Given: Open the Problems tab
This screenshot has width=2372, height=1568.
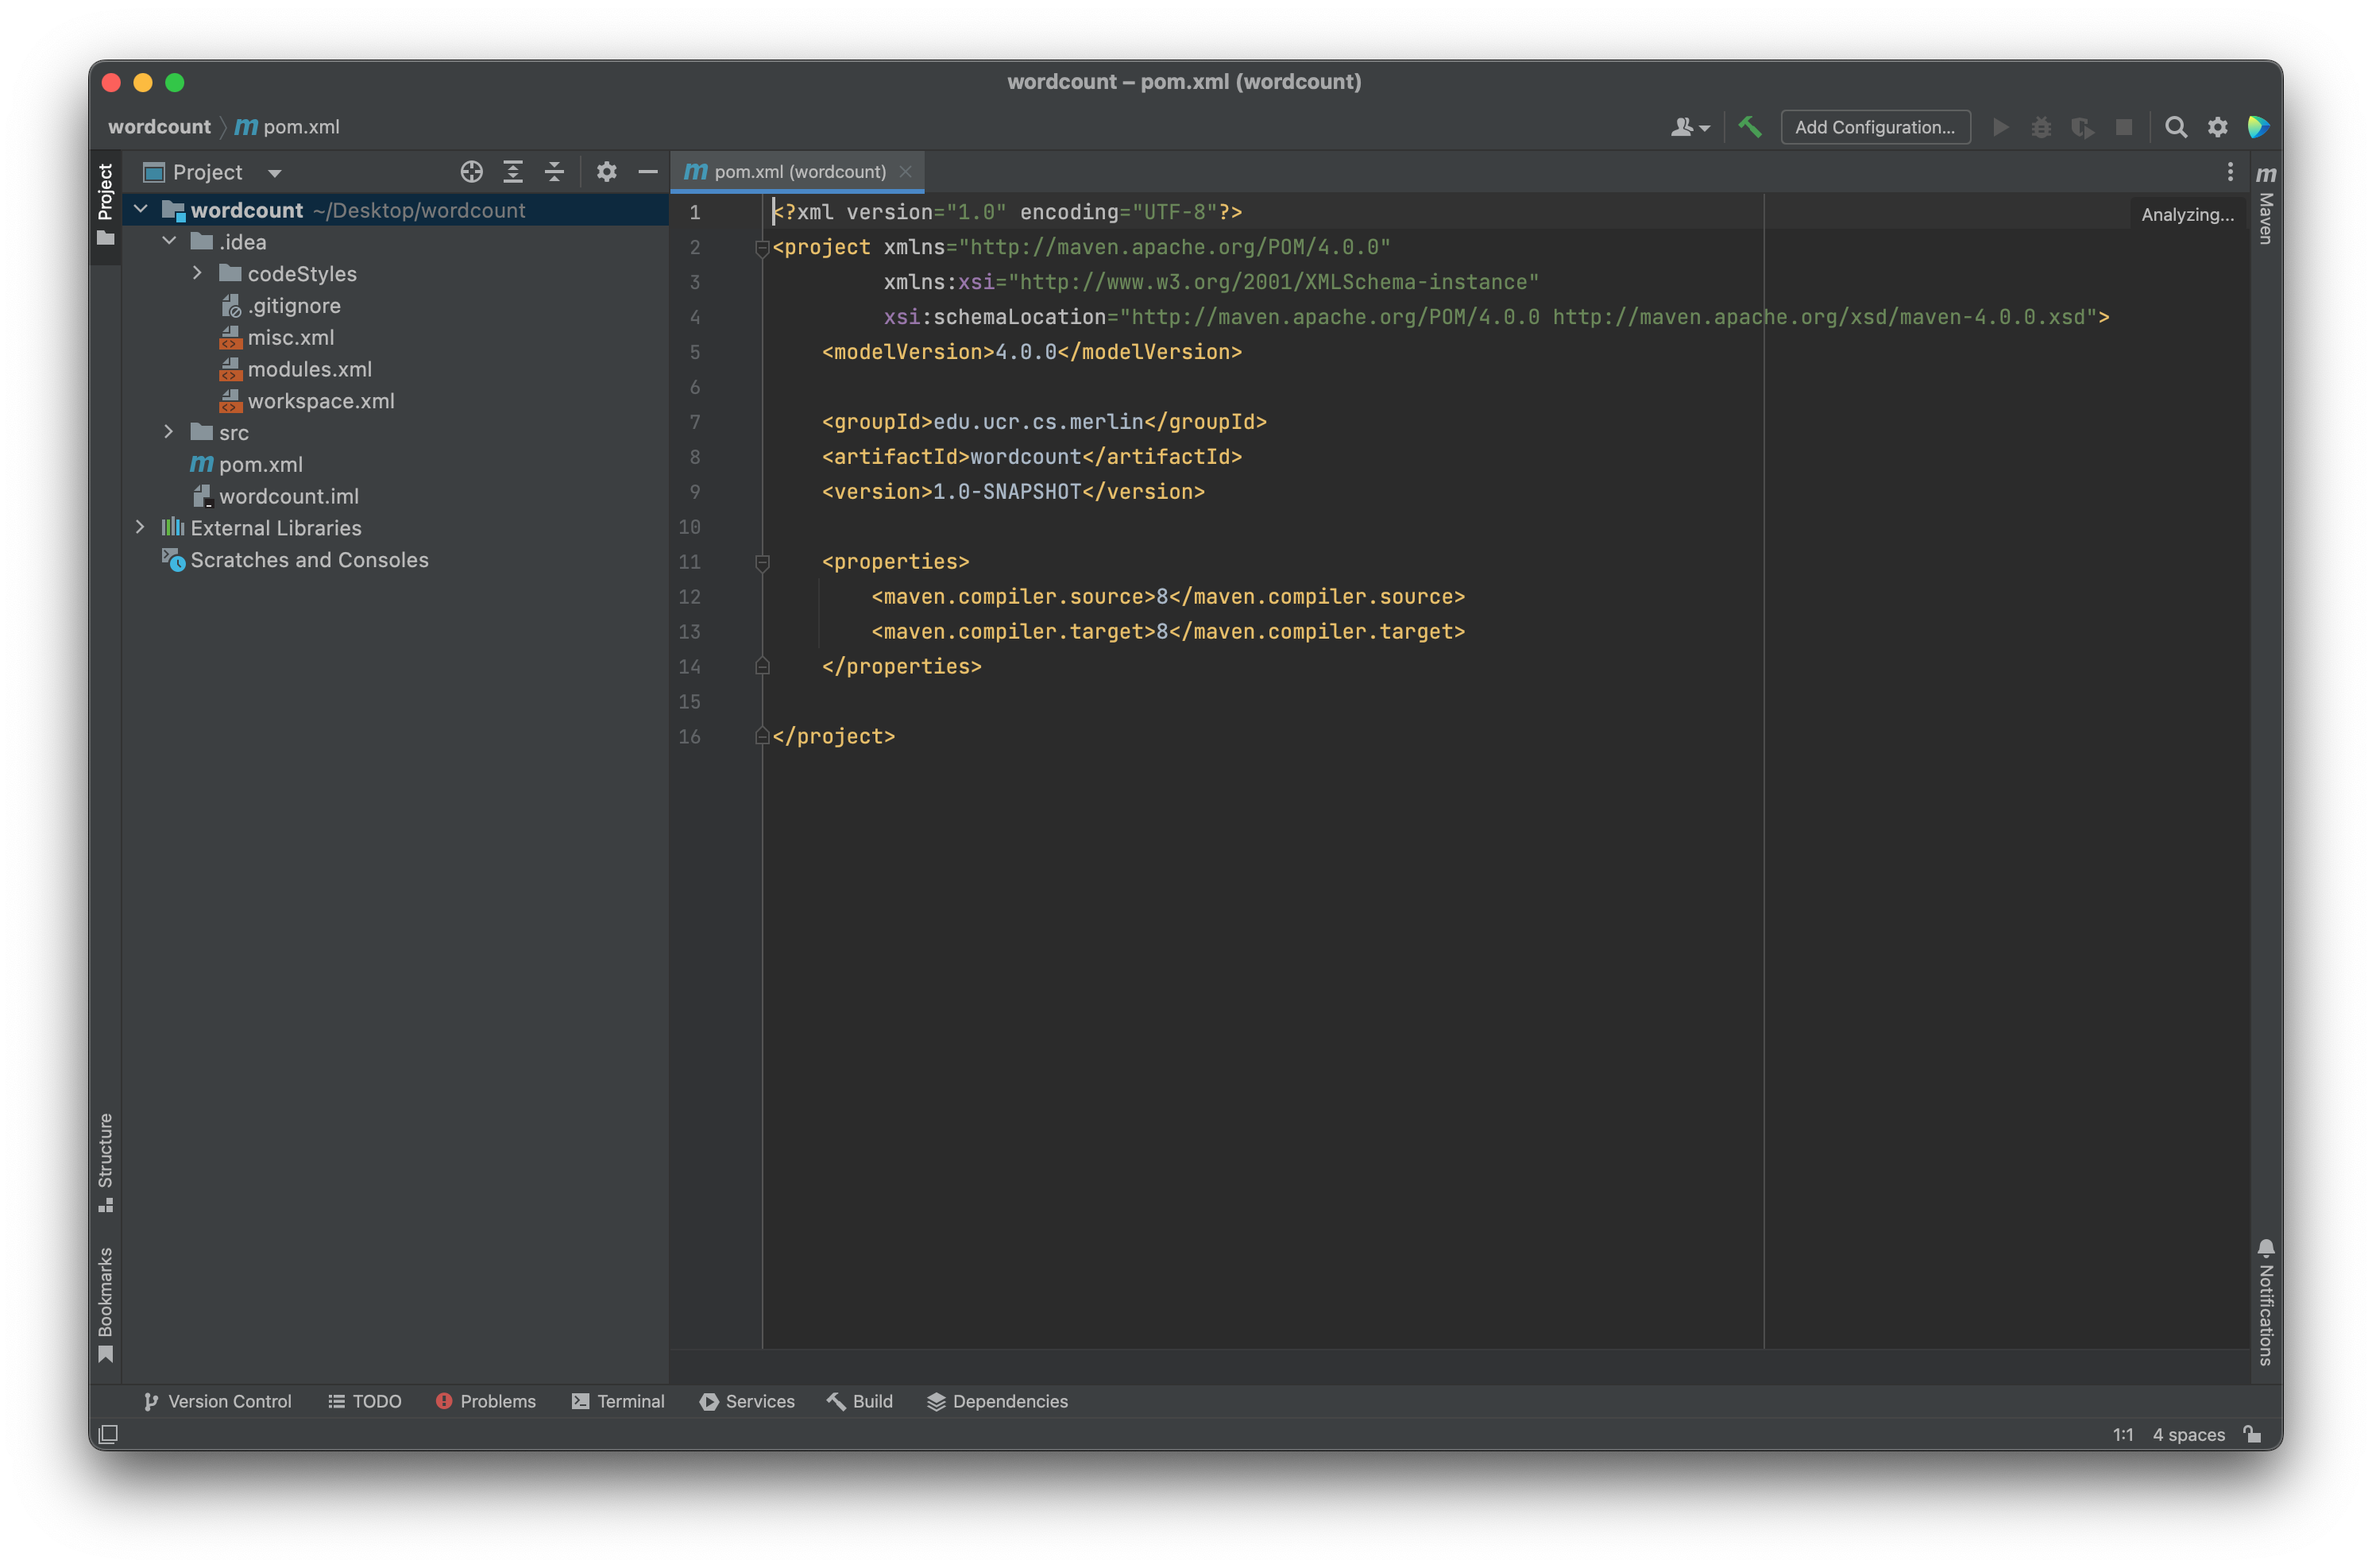Looking at the screenshot, I should (486, 1401).
